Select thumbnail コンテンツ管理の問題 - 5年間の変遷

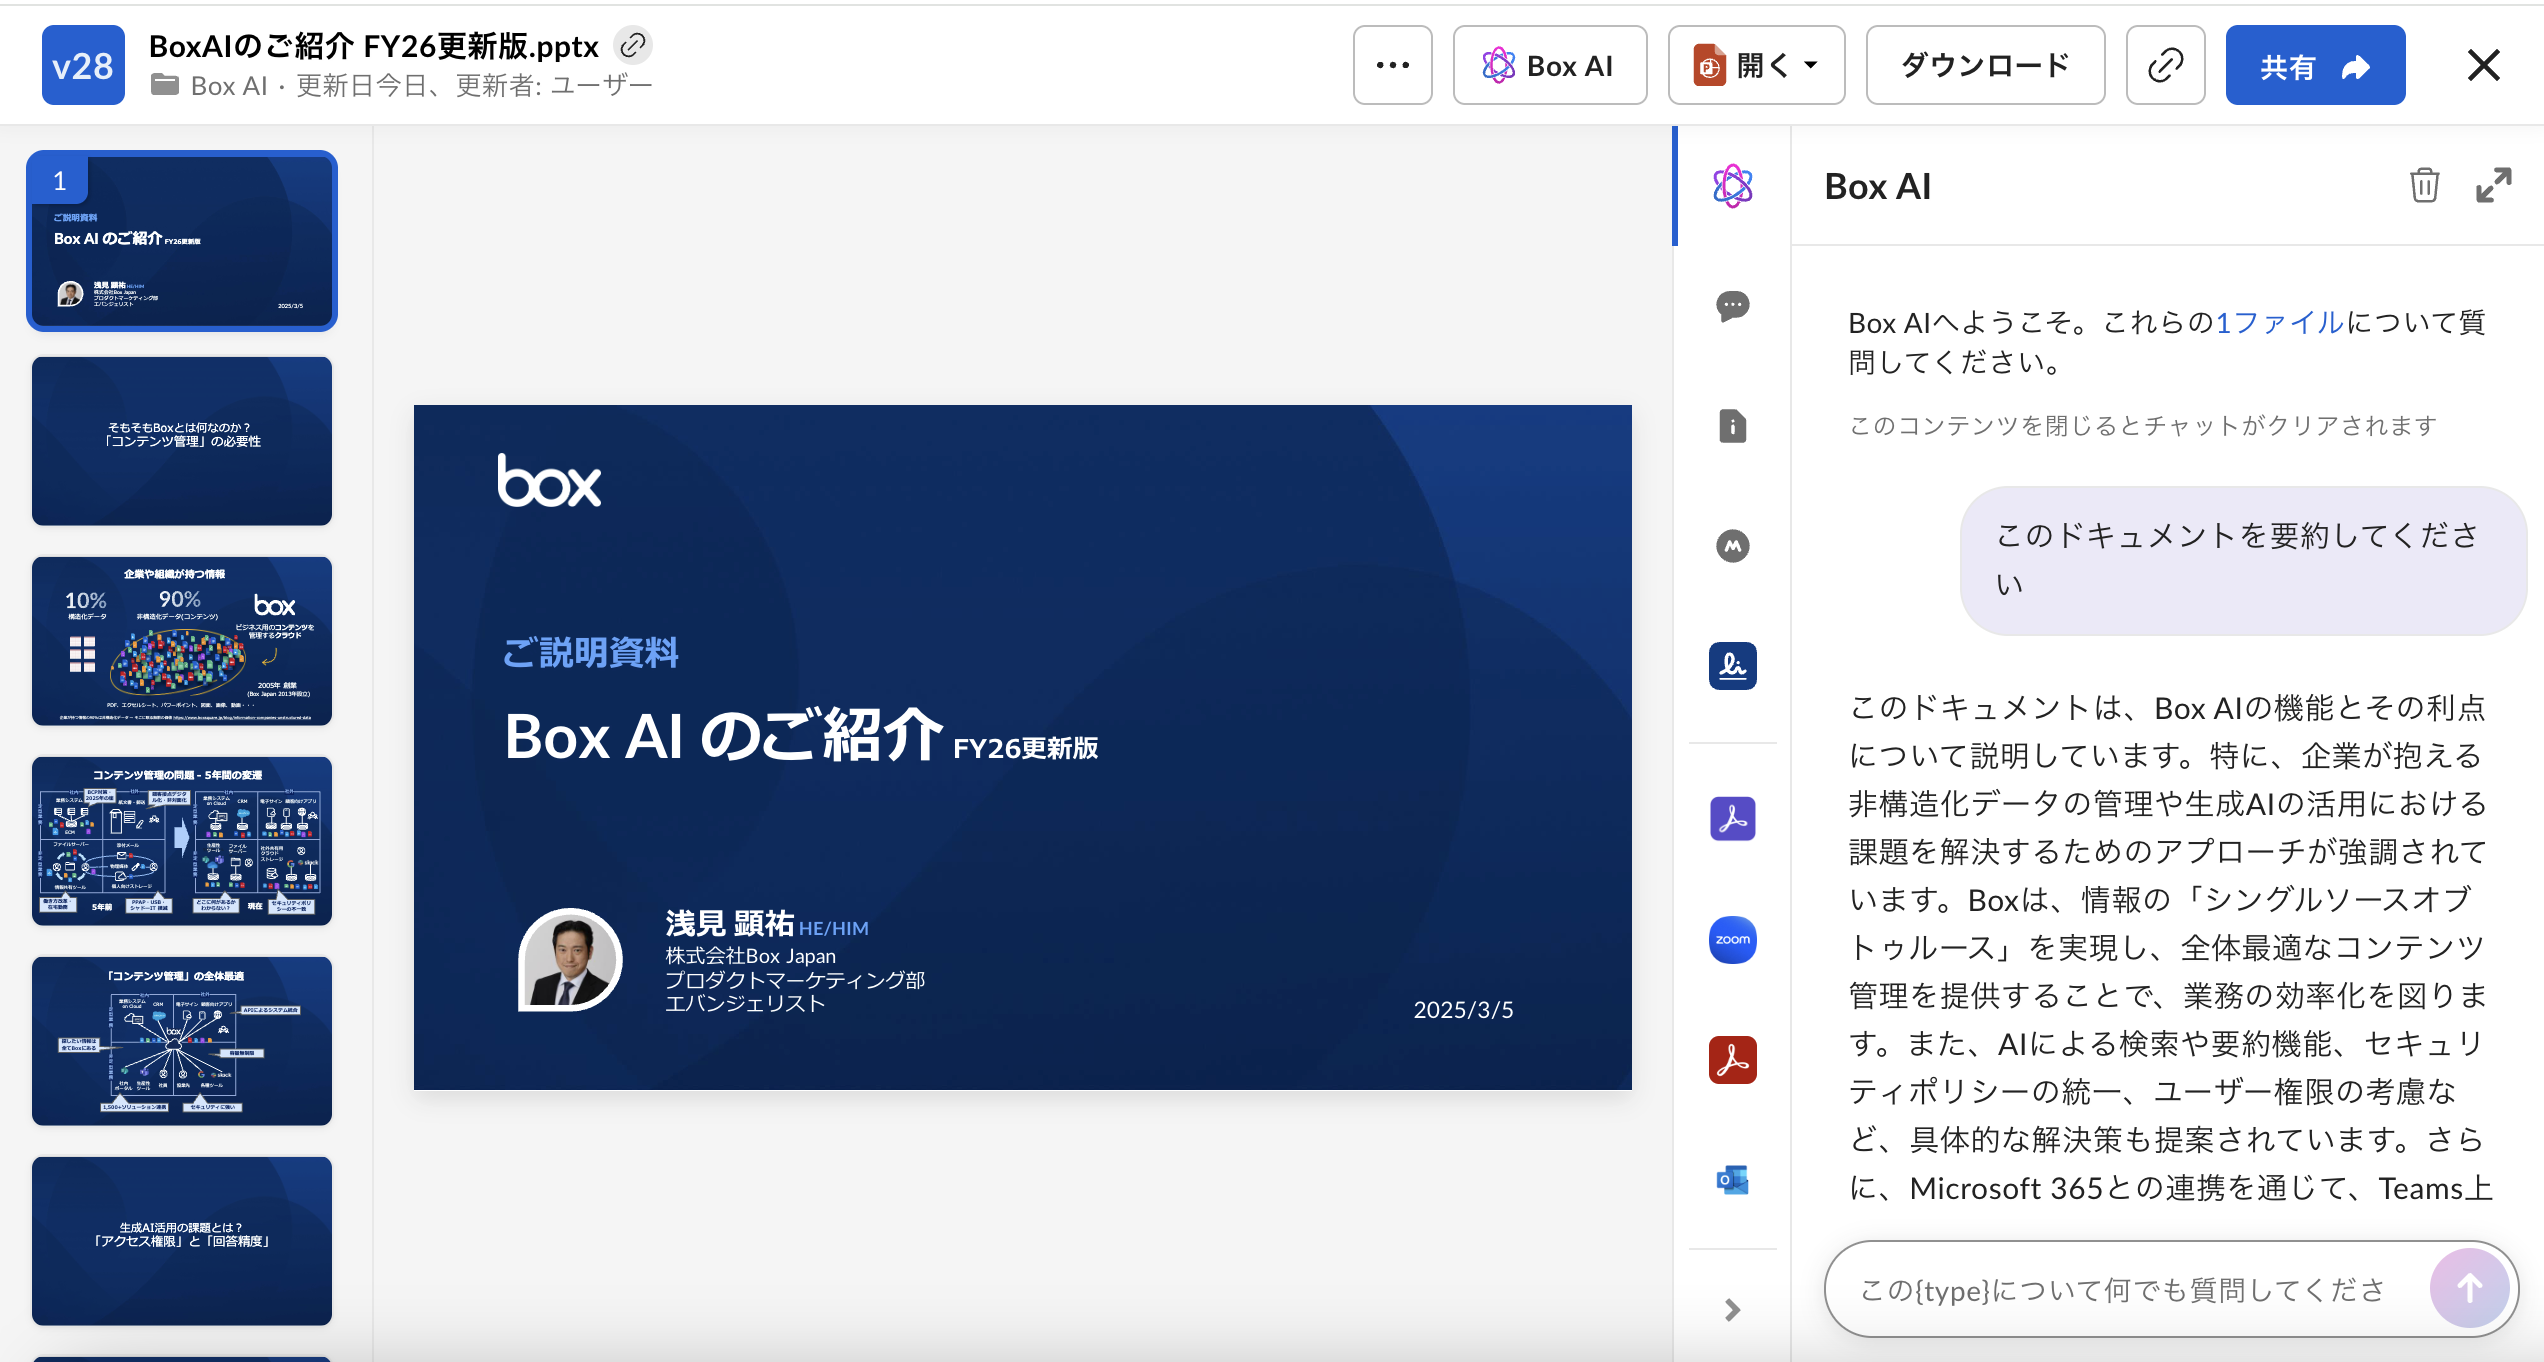coord(182,841)
